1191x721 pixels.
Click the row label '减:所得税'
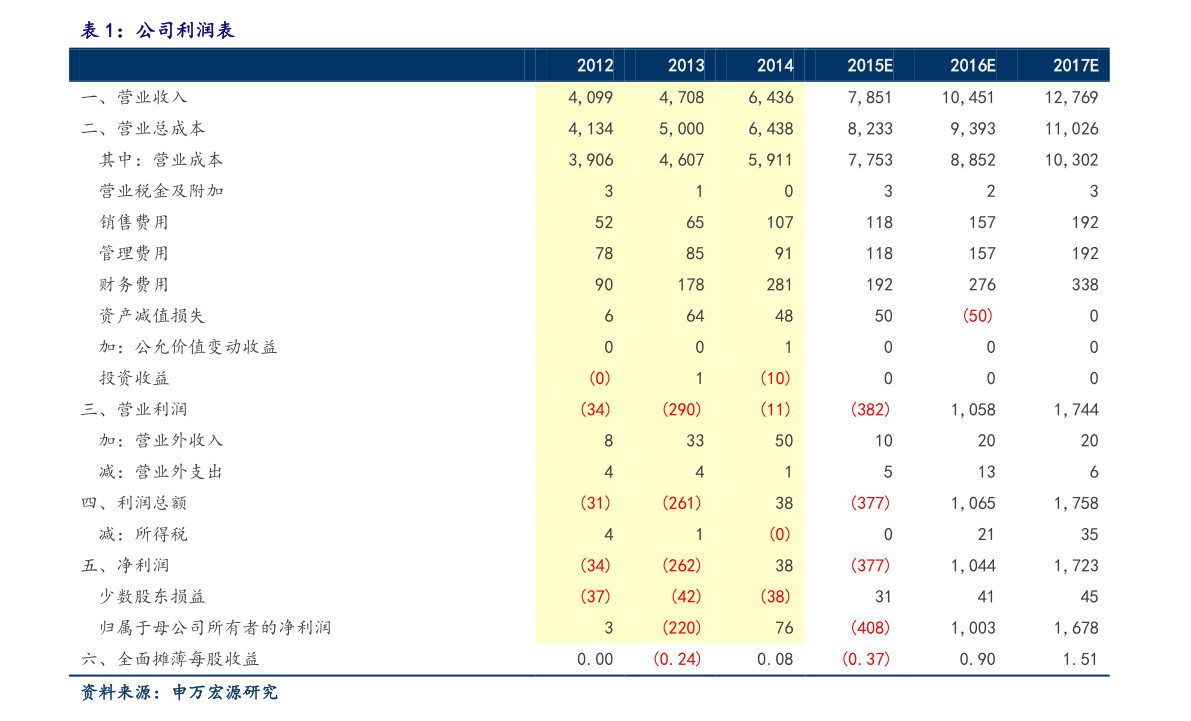143,533
